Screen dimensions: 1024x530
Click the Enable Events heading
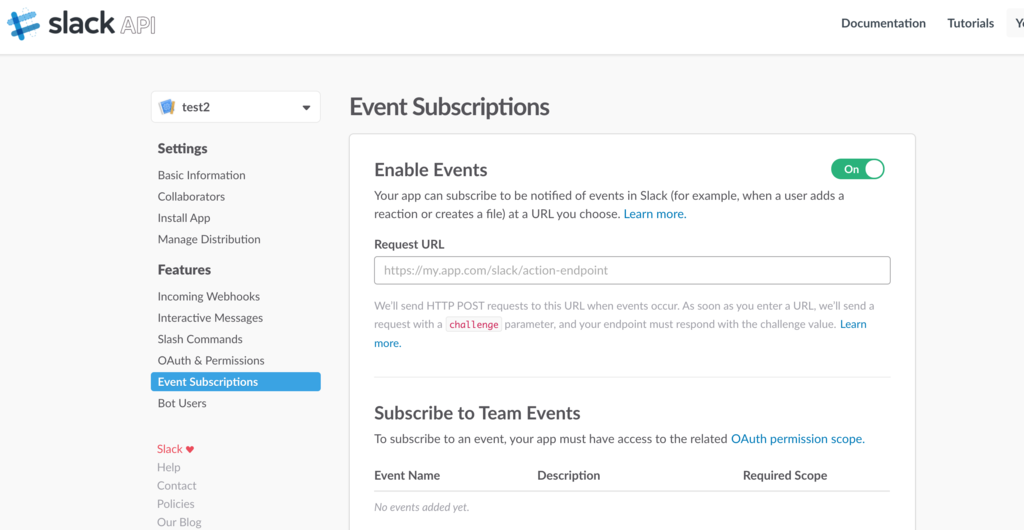431,170
